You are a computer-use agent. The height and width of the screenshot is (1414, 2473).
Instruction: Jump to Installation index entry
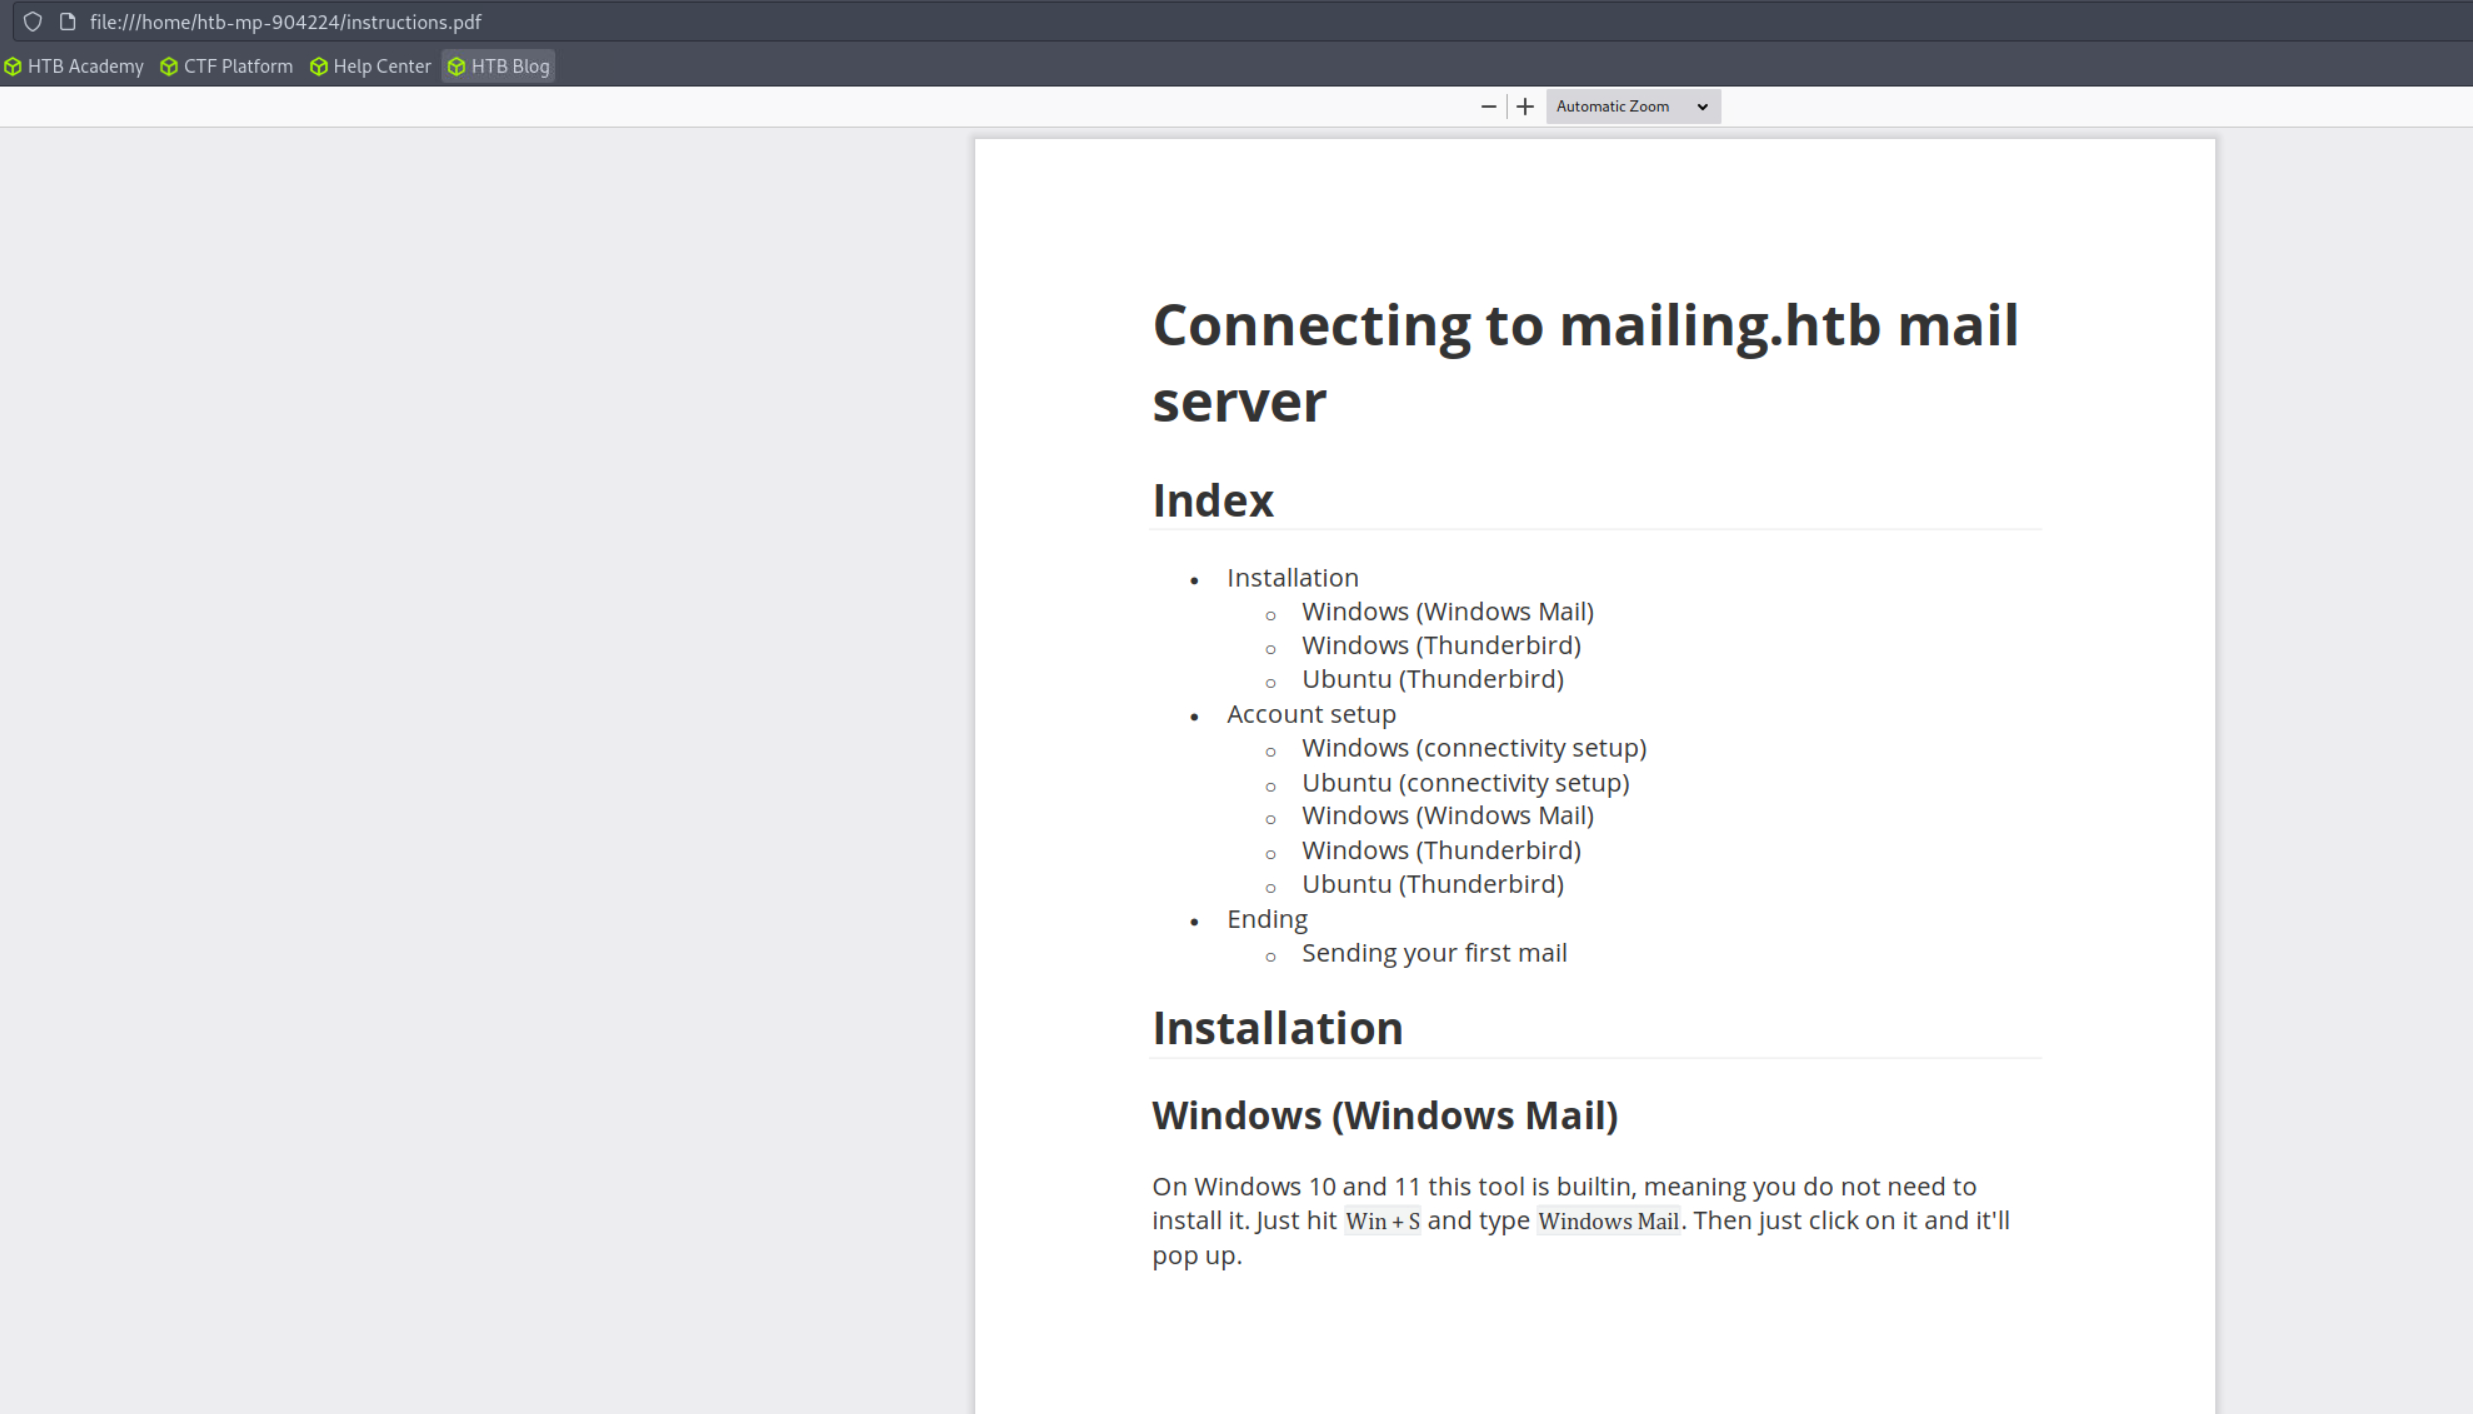pyautogui.click(x=1292, y=577)
